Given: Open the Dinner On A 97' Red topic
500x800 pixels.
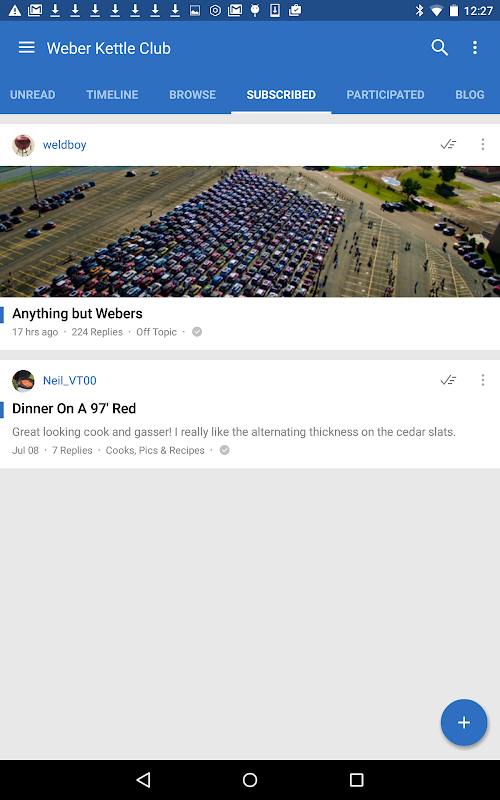Looking at the screenshot, I should tap(74, 408).
